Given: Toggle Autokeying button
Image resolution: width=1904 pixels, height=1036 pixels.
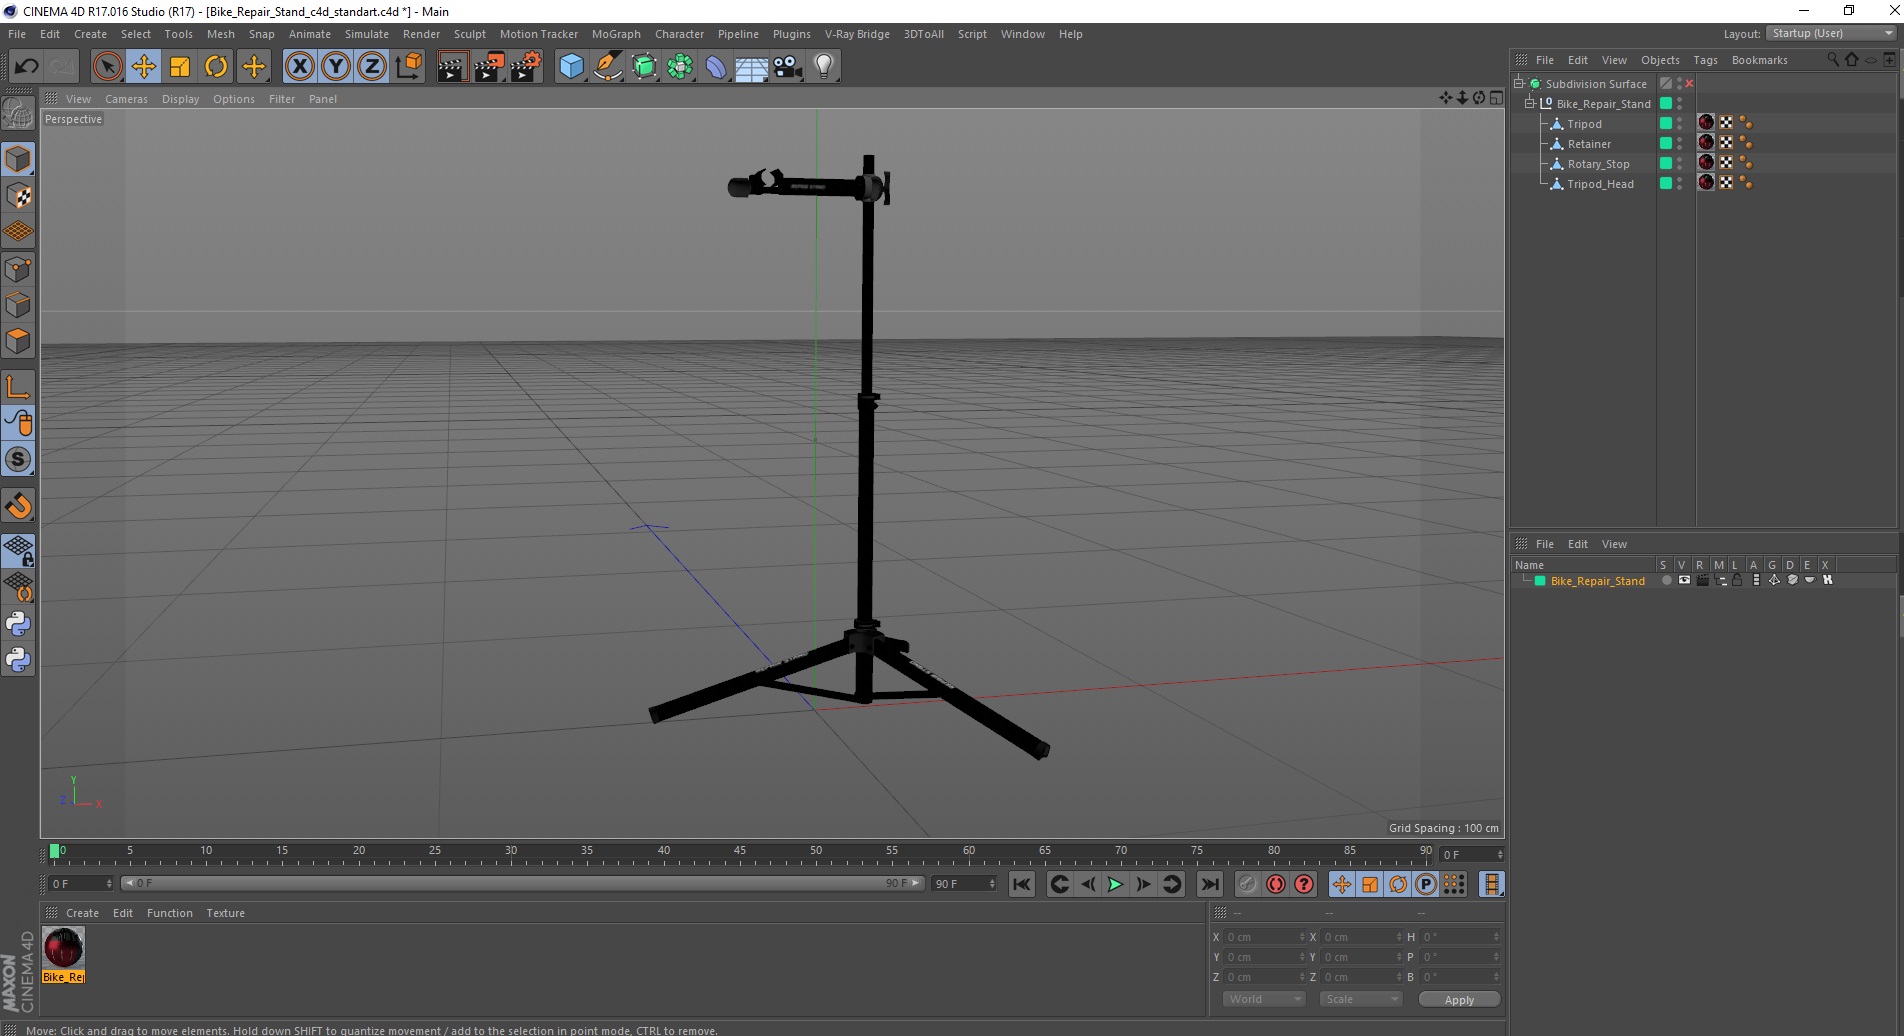Looking at the screenshot, I should coord(1276,884).
